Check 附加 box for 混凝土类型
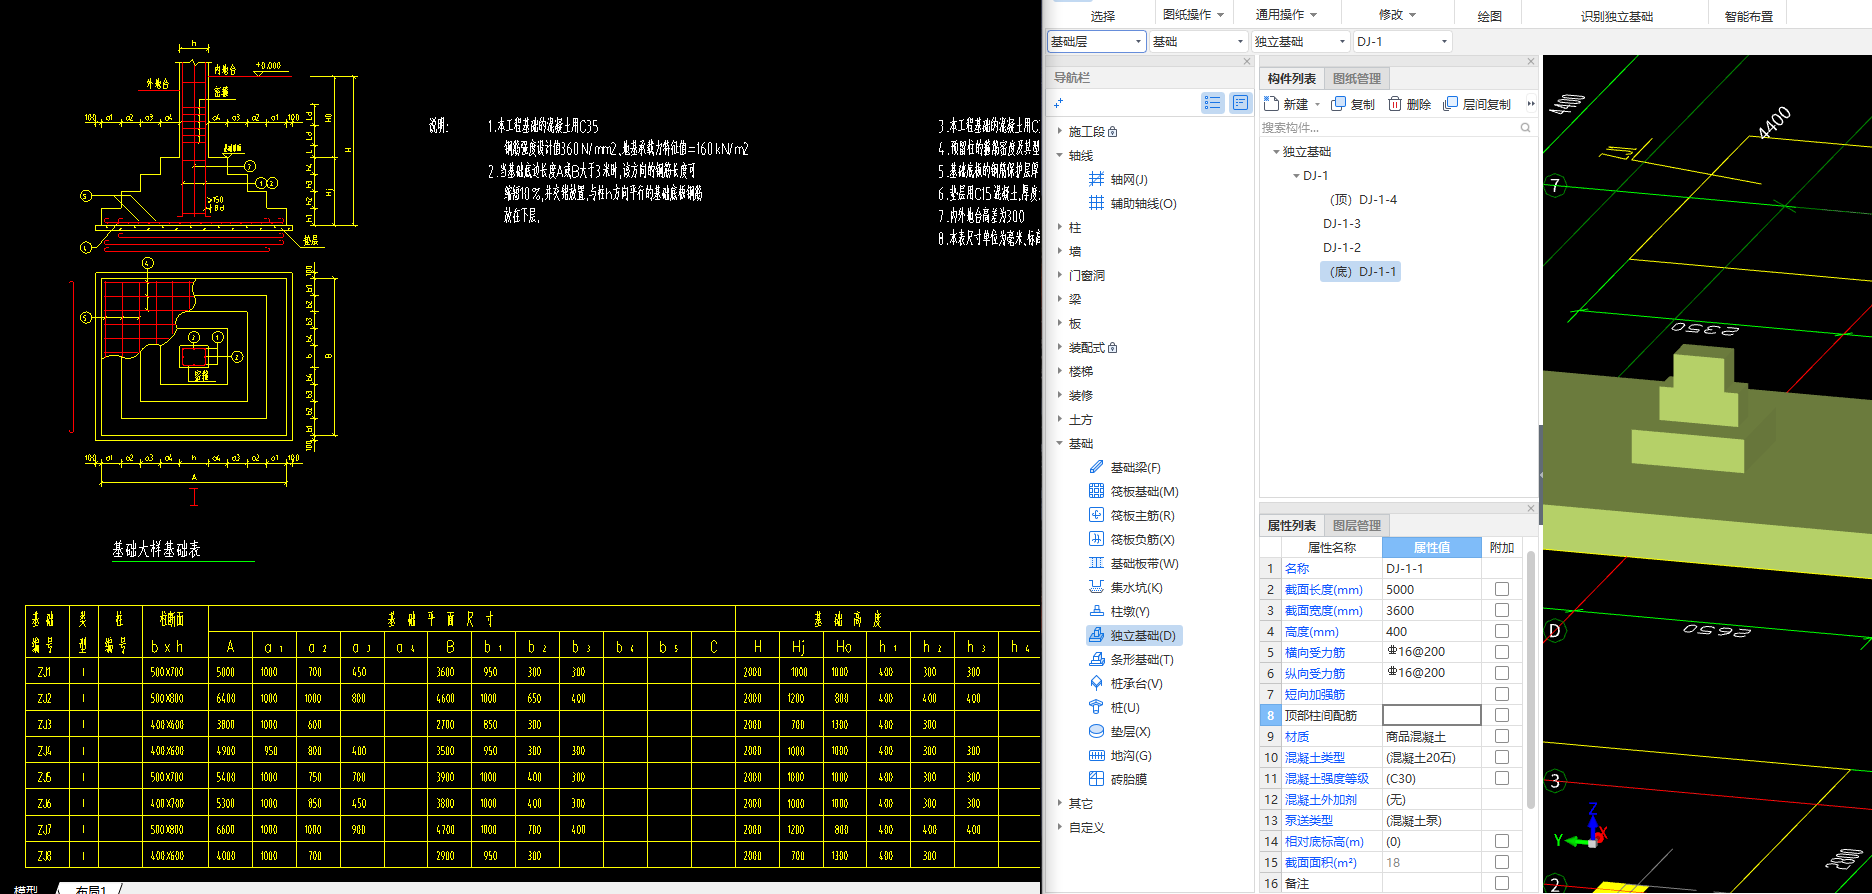This screenshot has width=1872, height=894. [x=1502, y=757]
